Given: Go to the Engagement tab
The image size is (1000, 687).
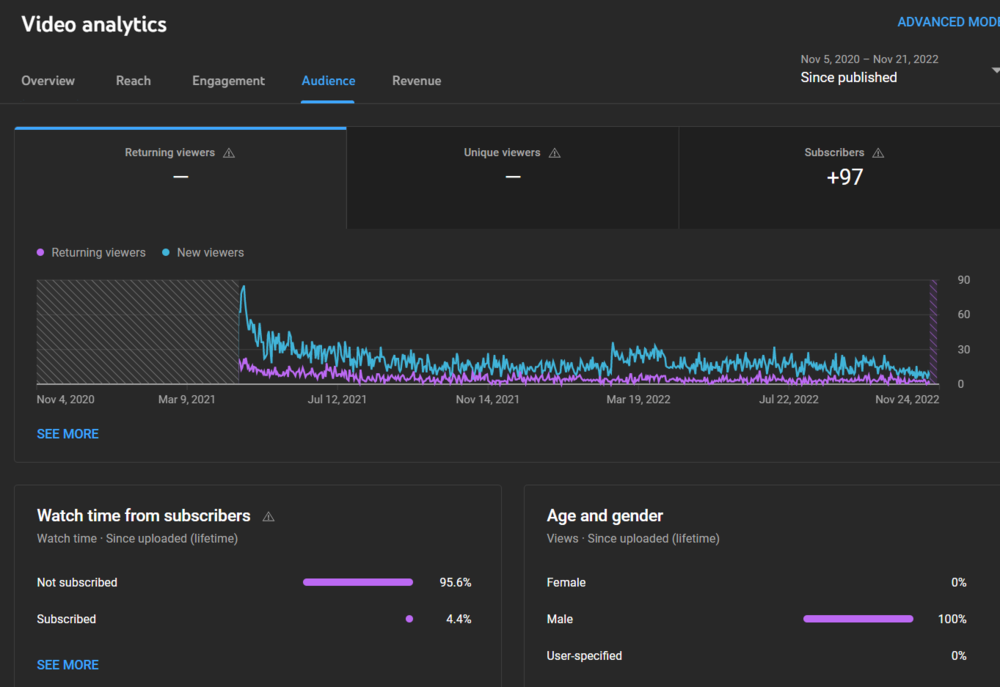Looking at the screenshot, I should click(228, 81).
